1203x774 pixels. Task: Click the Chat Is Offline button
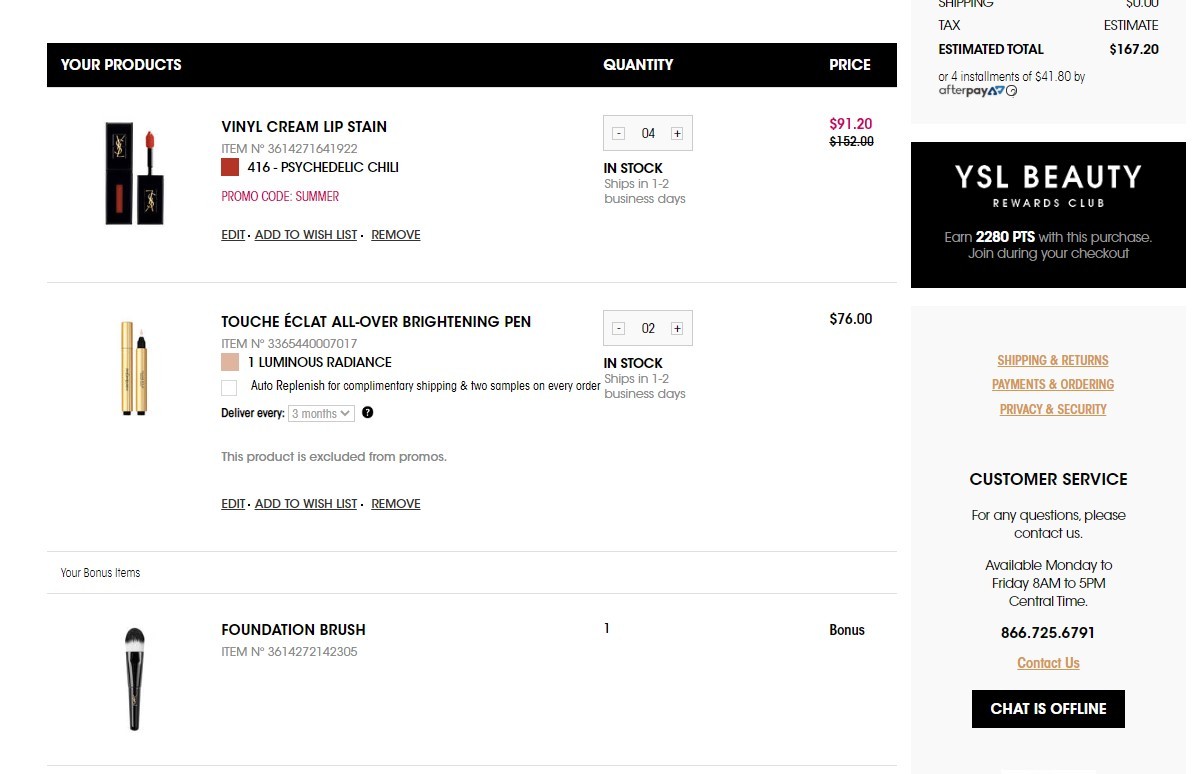coord(1048,709)
